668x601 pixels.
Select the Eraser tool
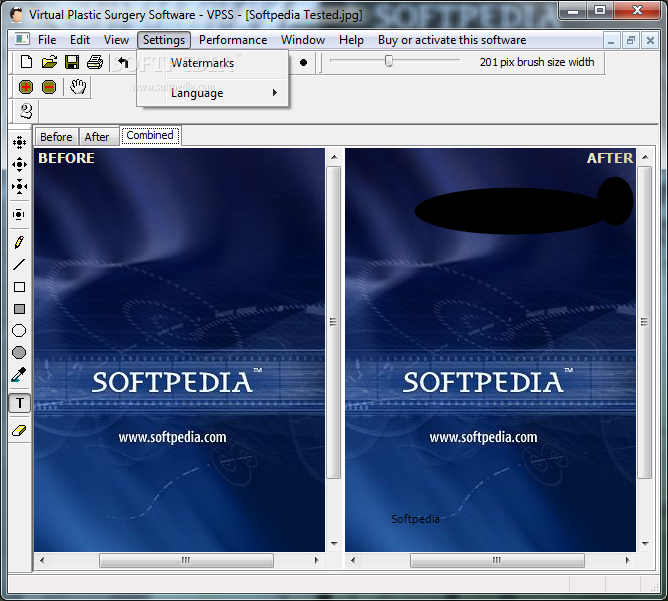(19, 431)
